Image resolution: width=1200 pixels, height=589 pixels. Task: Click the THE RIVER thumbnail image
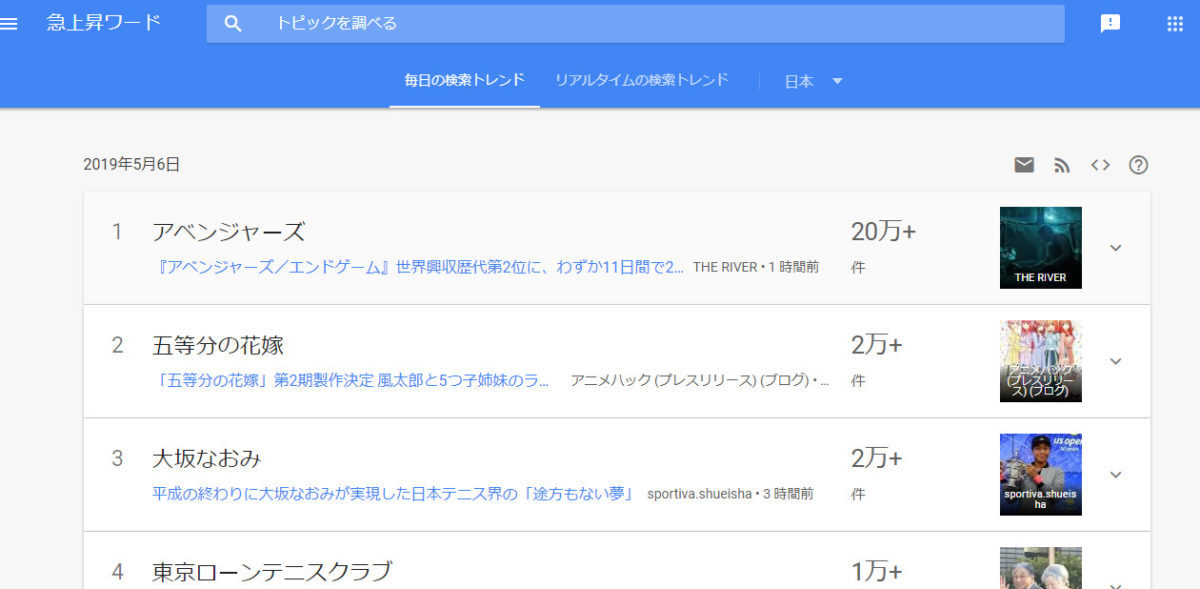pyautogui.click(x=1040, y=248)
